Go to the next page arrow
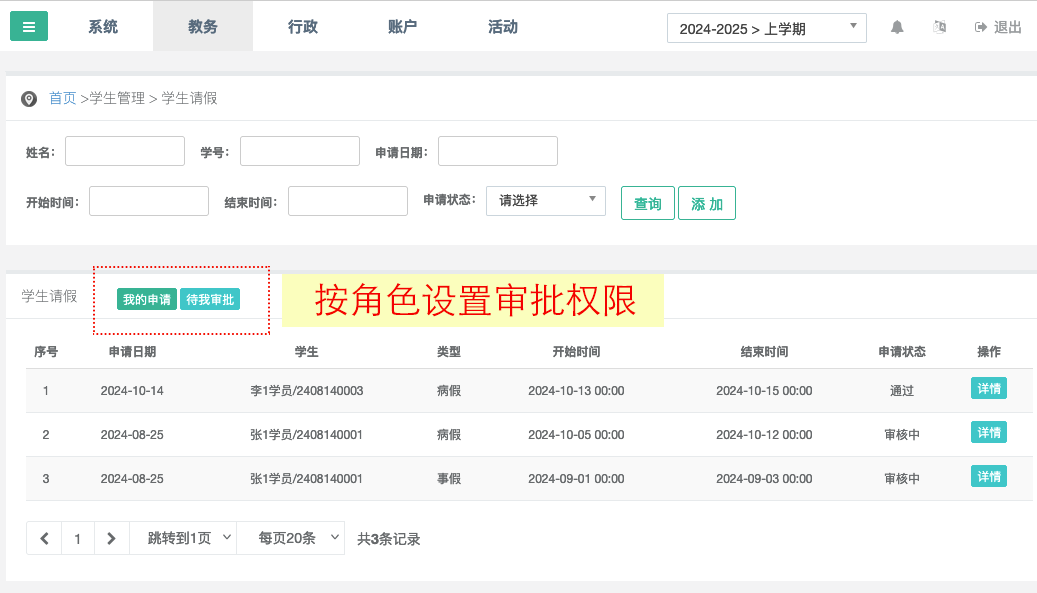 tap(111, 538)
